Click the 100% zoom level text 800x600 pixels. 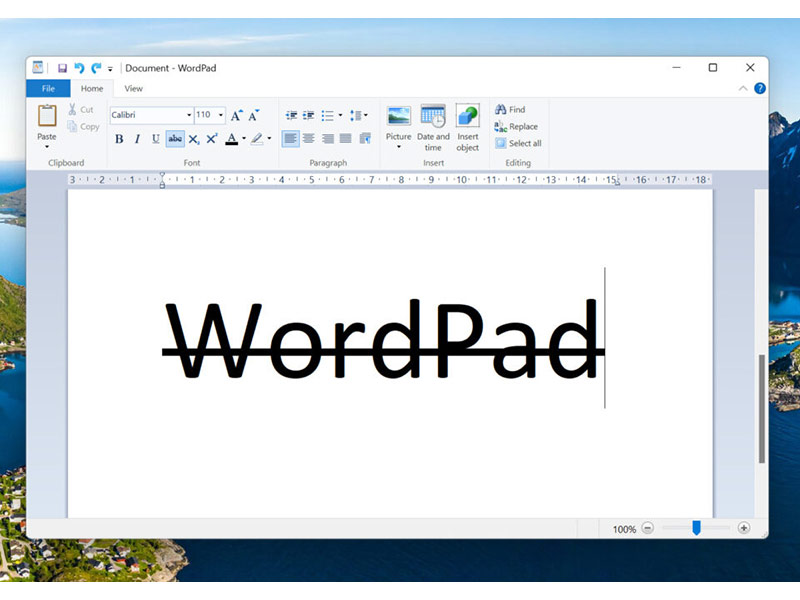tap(624, 529)
